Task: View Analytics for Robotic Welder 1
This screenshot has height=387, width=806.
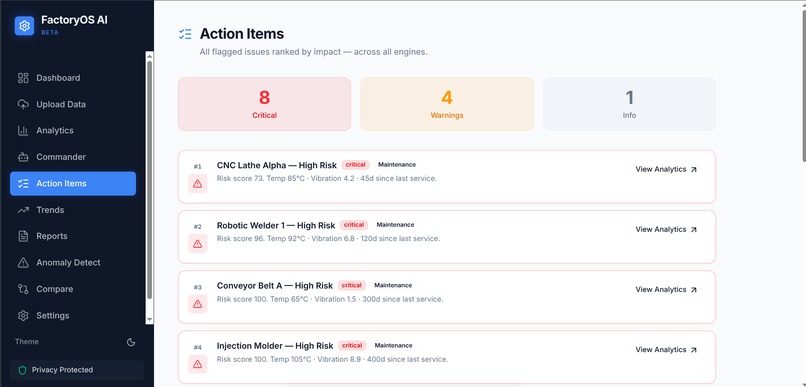Action: click(x=666, y=230)
